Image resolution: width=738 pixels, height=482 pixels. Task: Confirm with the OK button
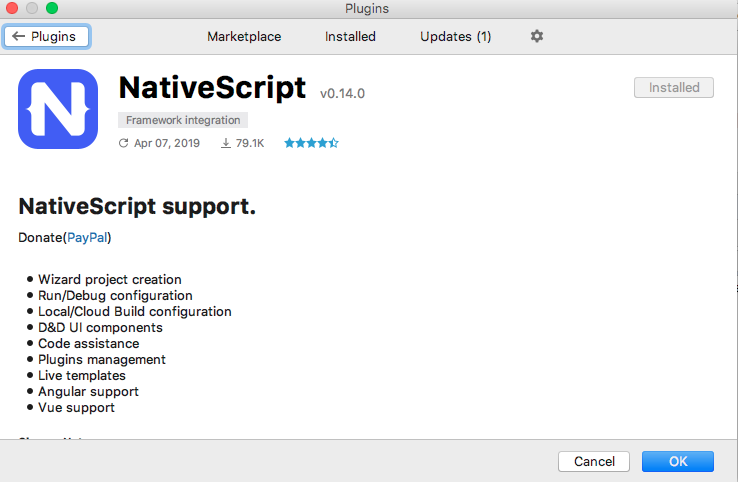tap(678, 461)
